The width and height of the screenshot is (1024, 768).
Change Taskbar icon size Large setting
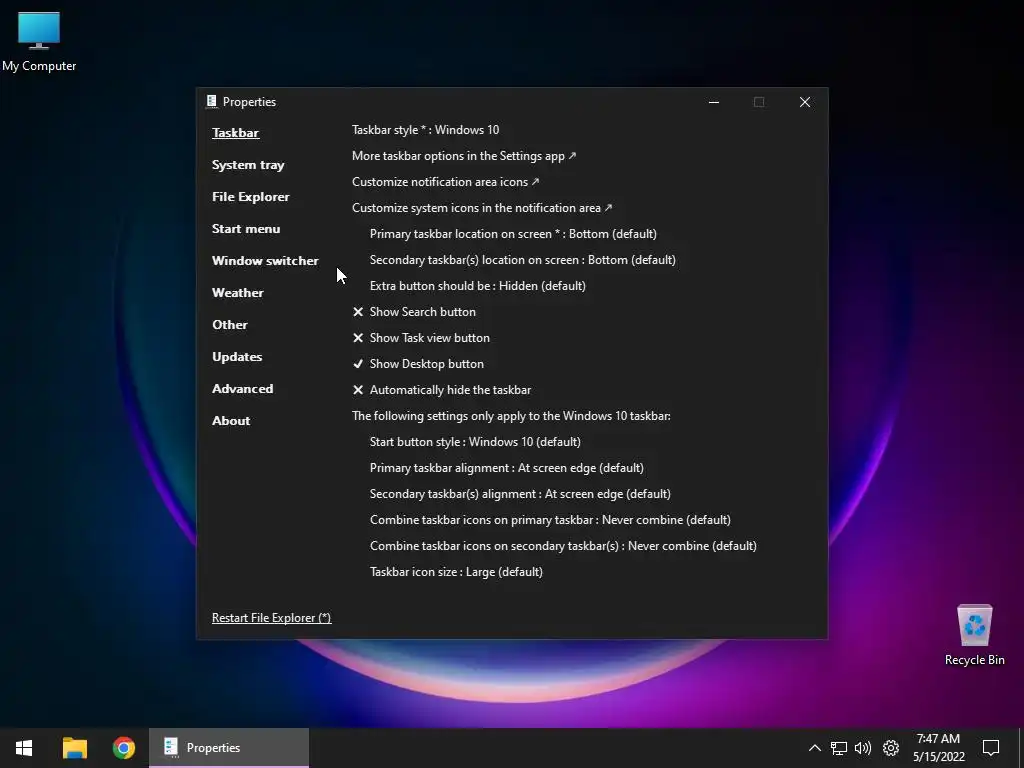(456, 572)
